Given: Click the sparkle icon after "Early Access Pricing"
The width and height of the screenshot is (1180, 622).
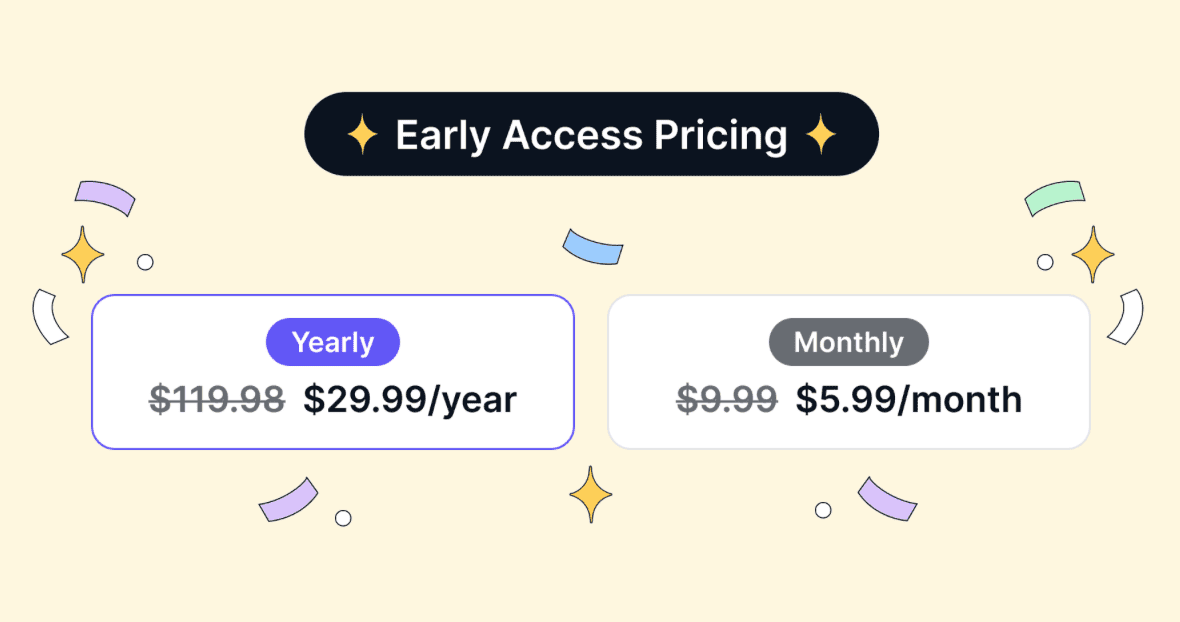Looking at the screenshot, I should [821, 135].
